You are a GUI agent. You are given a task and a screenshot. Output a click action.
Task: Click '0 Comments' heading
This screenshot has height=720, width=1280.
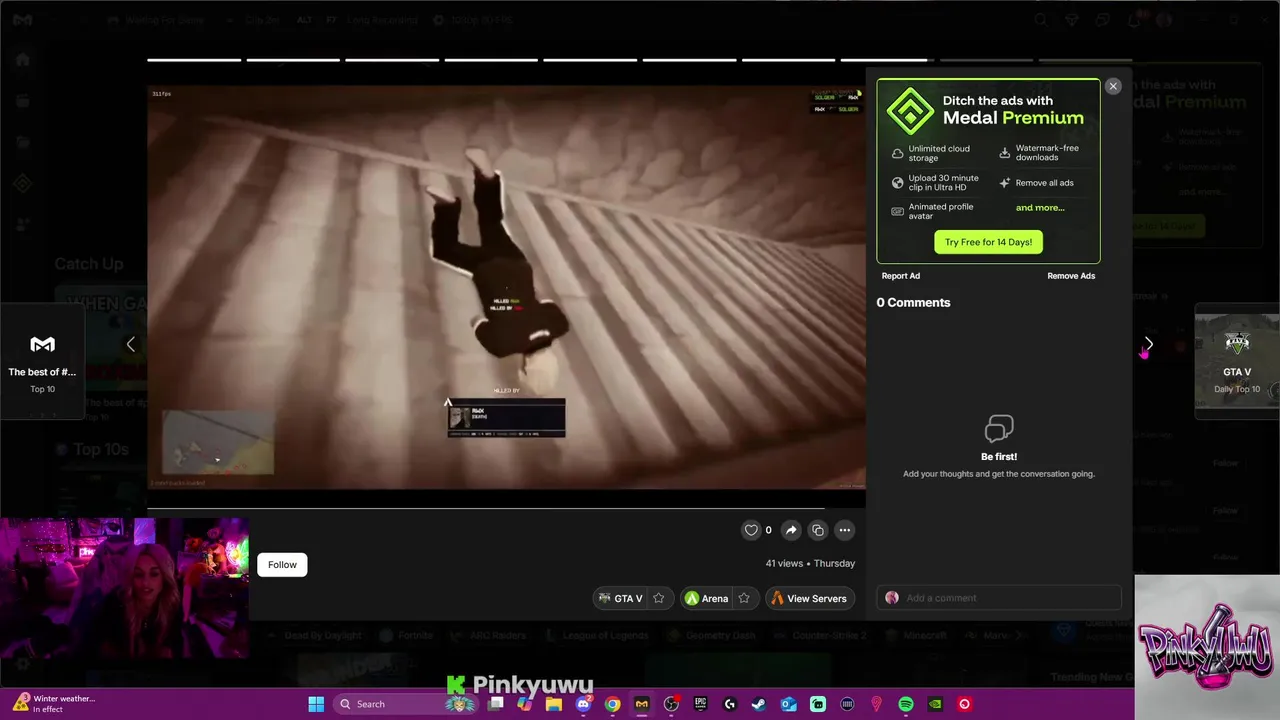[913, 302]
